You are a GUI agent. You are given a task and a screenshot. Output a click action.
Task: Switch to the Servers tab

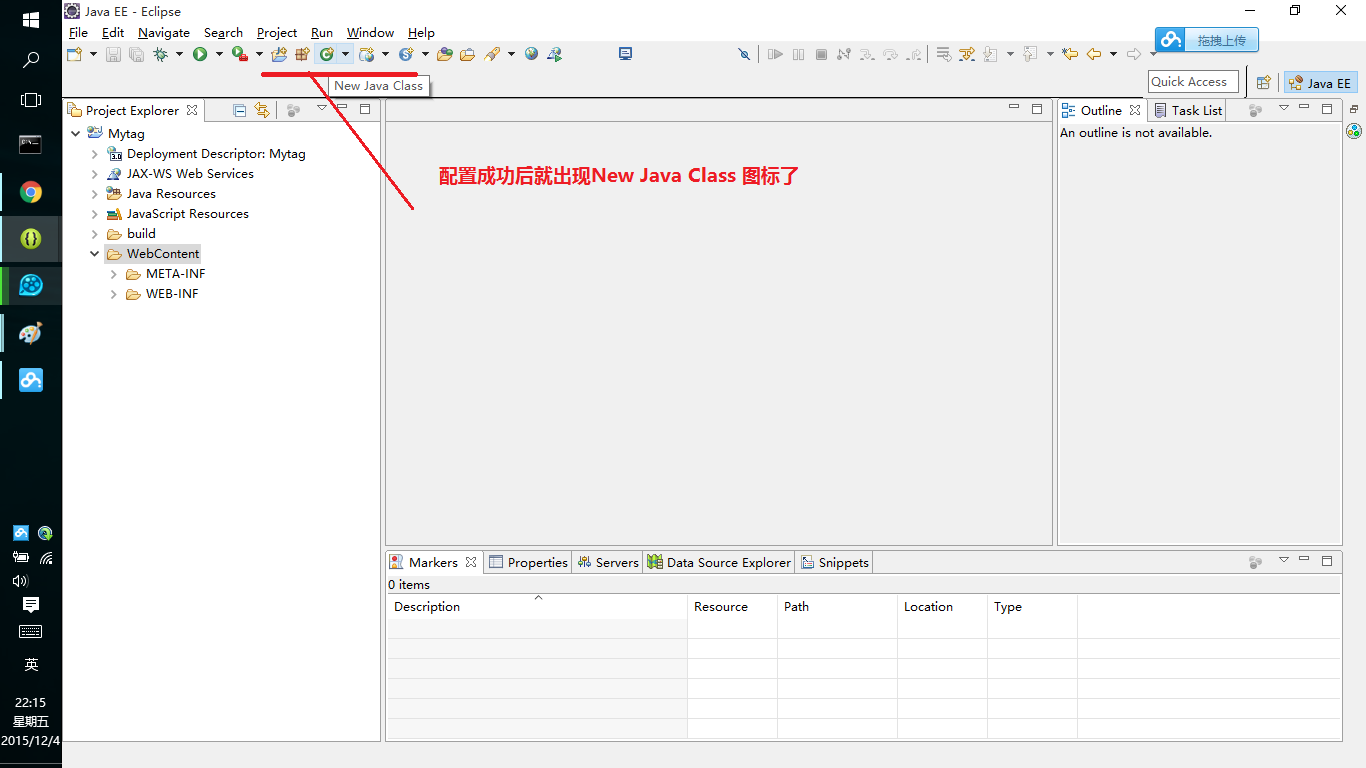click(607, 562)
